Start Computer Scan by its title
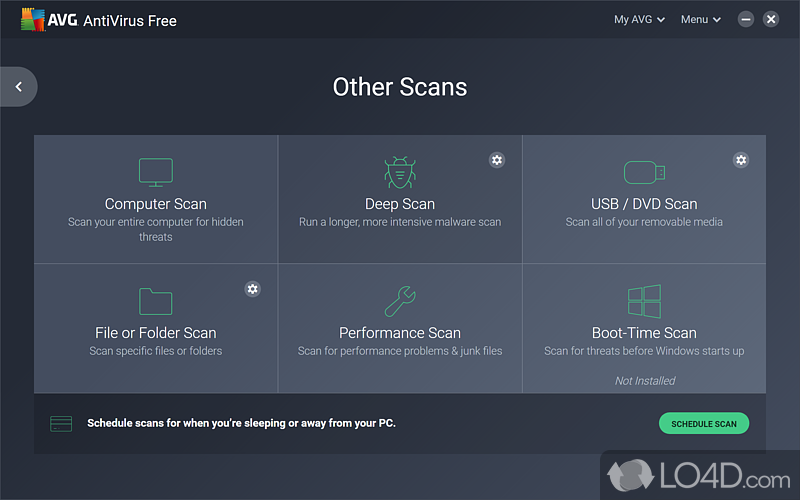Image resolution: width=800 pixels, height=500 pixels. pyautogui.click(x=156, y=204)
